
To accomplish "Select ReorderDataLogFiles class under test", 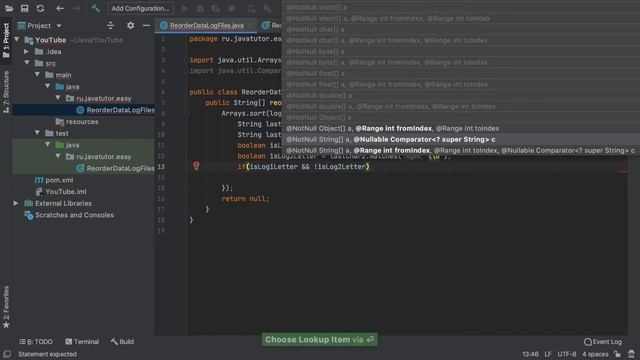I will [x=115, y=168].
